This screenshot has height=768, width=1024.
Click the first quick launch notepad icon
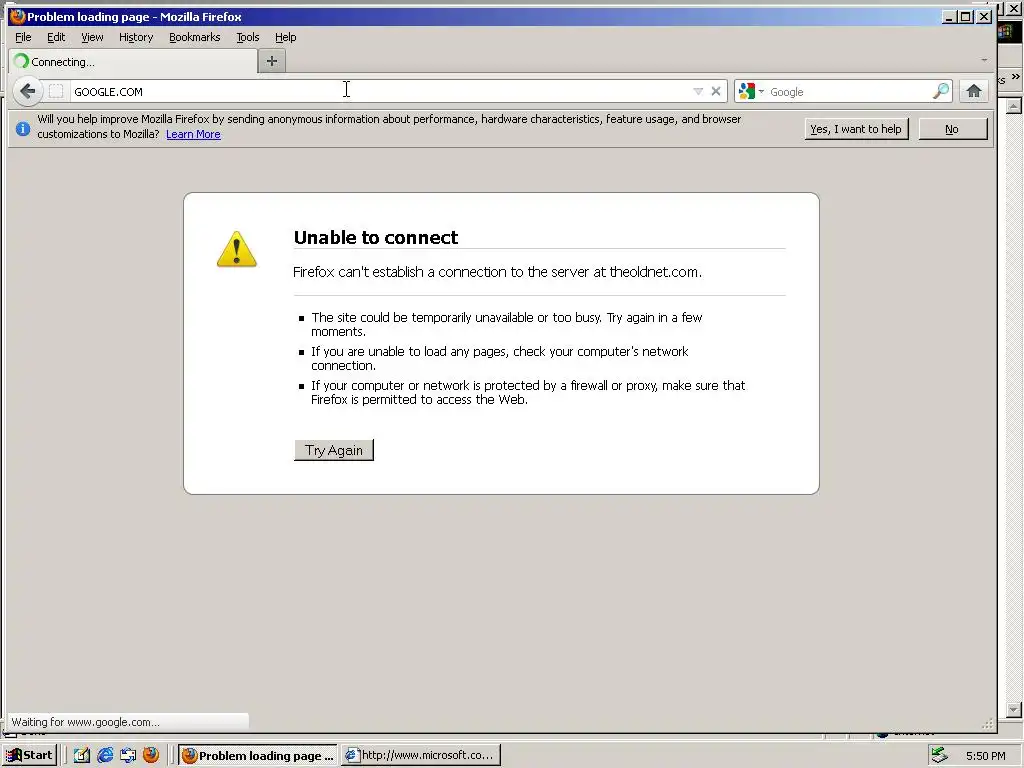coord(82,755)
